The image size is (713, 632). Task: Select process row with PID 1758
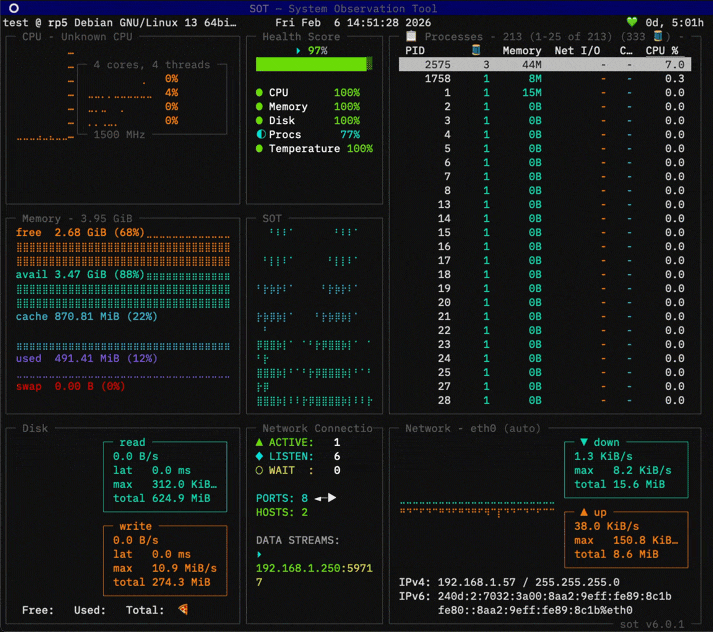tap(545, 79)
